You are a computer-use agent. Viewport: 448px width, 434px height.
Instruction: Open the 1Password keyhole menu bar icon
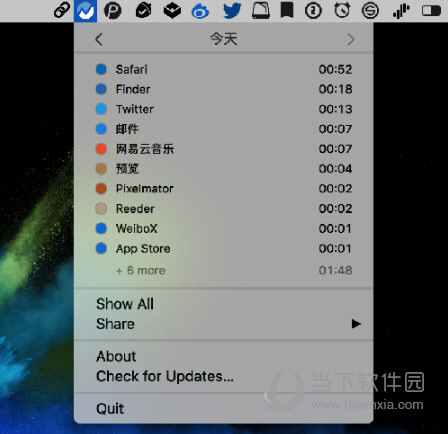click(313, 11)
